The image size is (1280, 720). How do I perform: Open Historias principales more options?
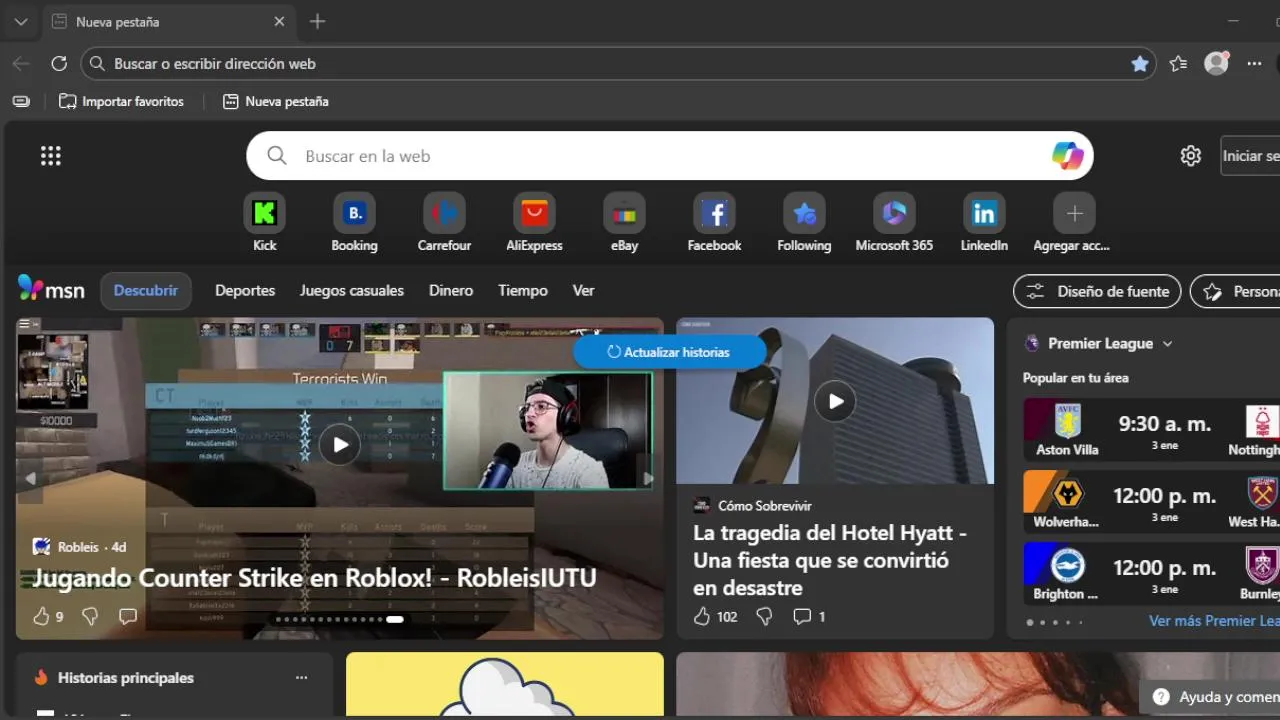301,677
